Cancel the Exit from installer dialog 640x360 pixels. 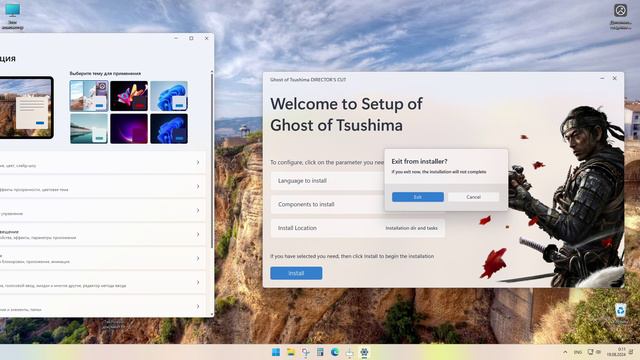473,197
